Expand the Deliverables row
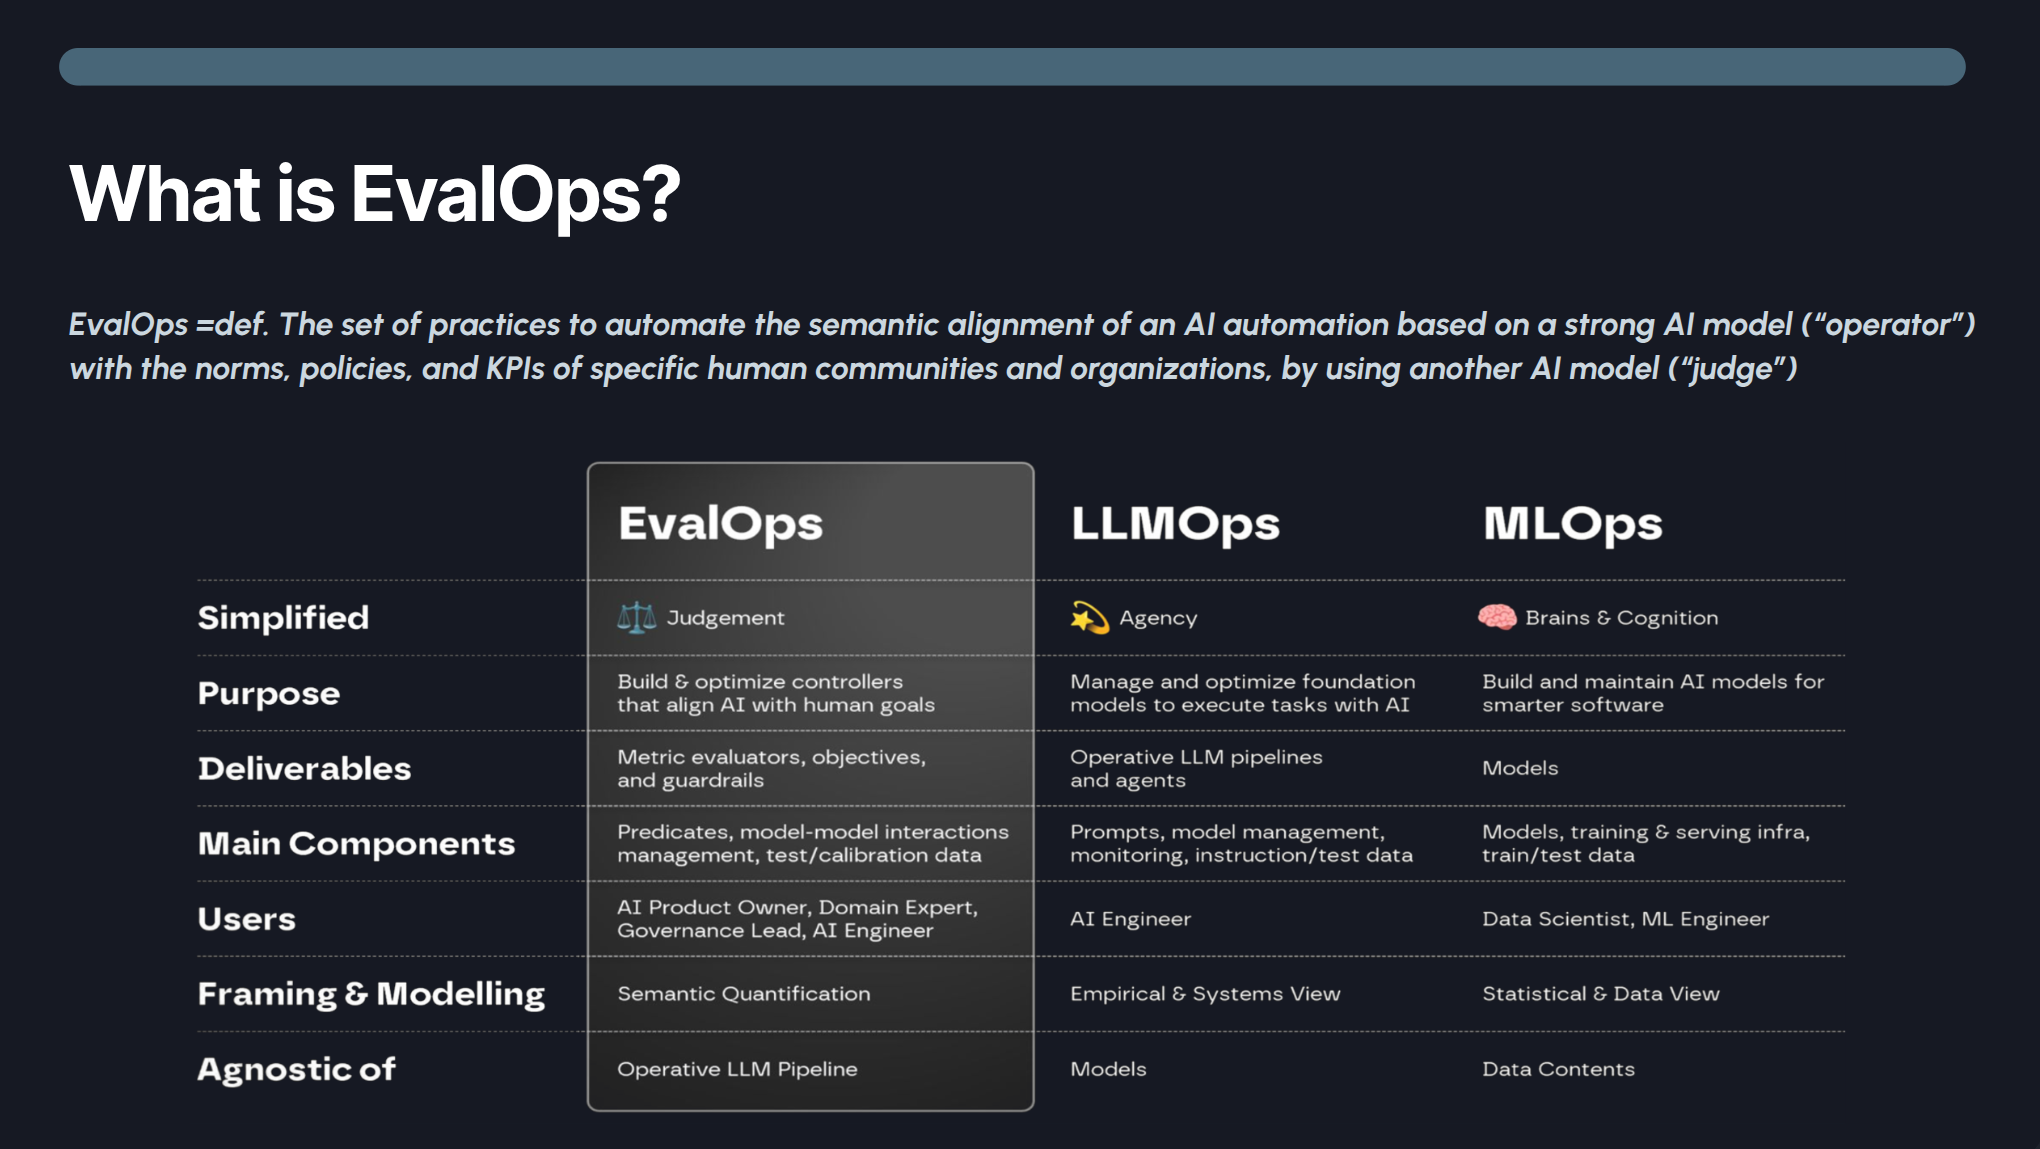This screenshot has height=1149, width=2040. [305, 768]
